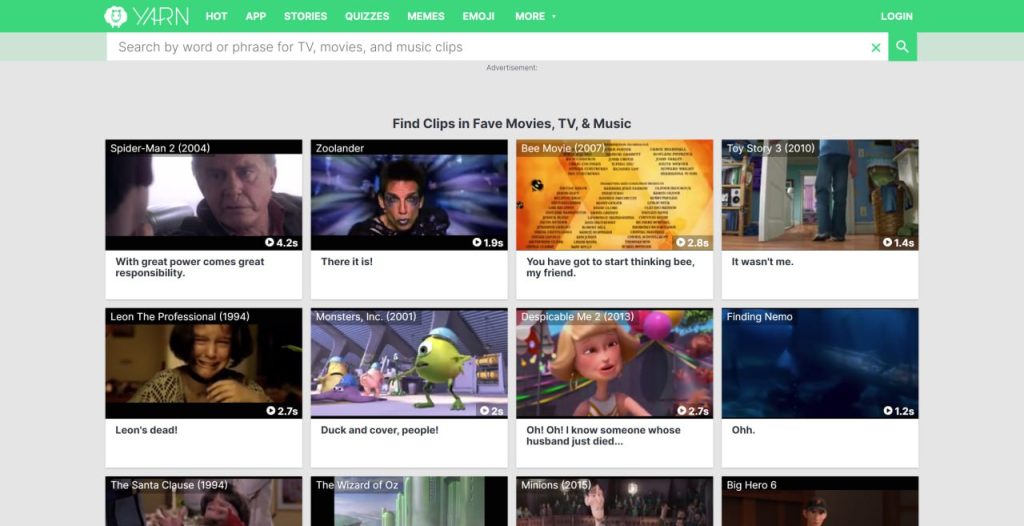The image size is (1024, 526).
Task: Open The Wizard of Oz thumbnail
Action: 409,501
